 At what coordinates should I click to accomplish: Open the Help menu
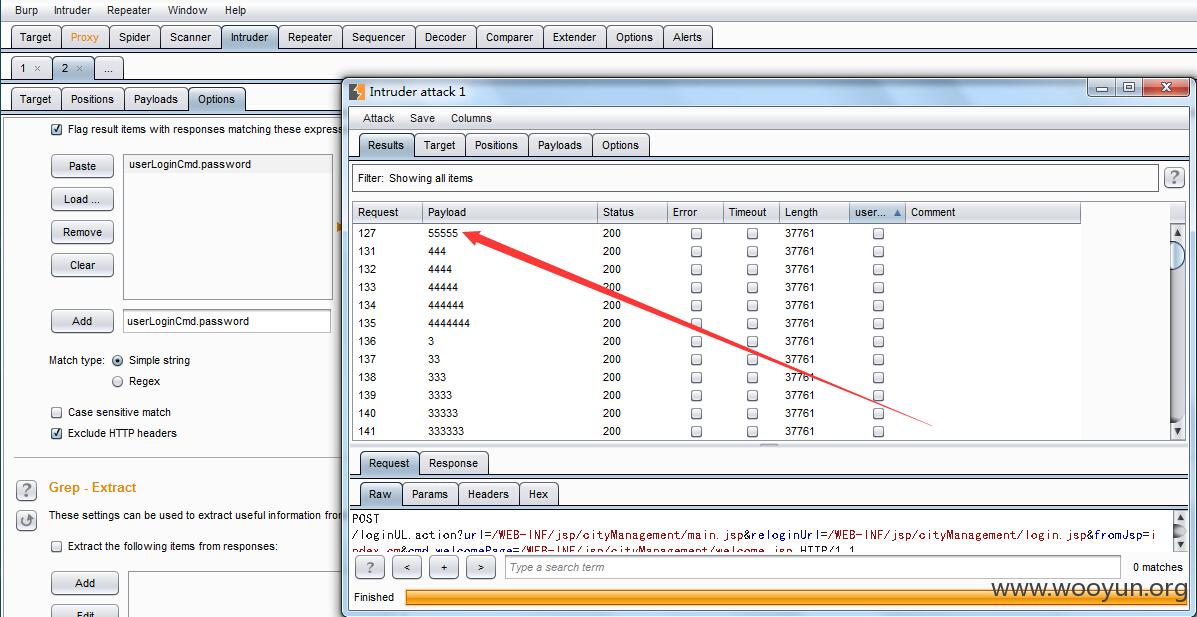tap(236, 10)
